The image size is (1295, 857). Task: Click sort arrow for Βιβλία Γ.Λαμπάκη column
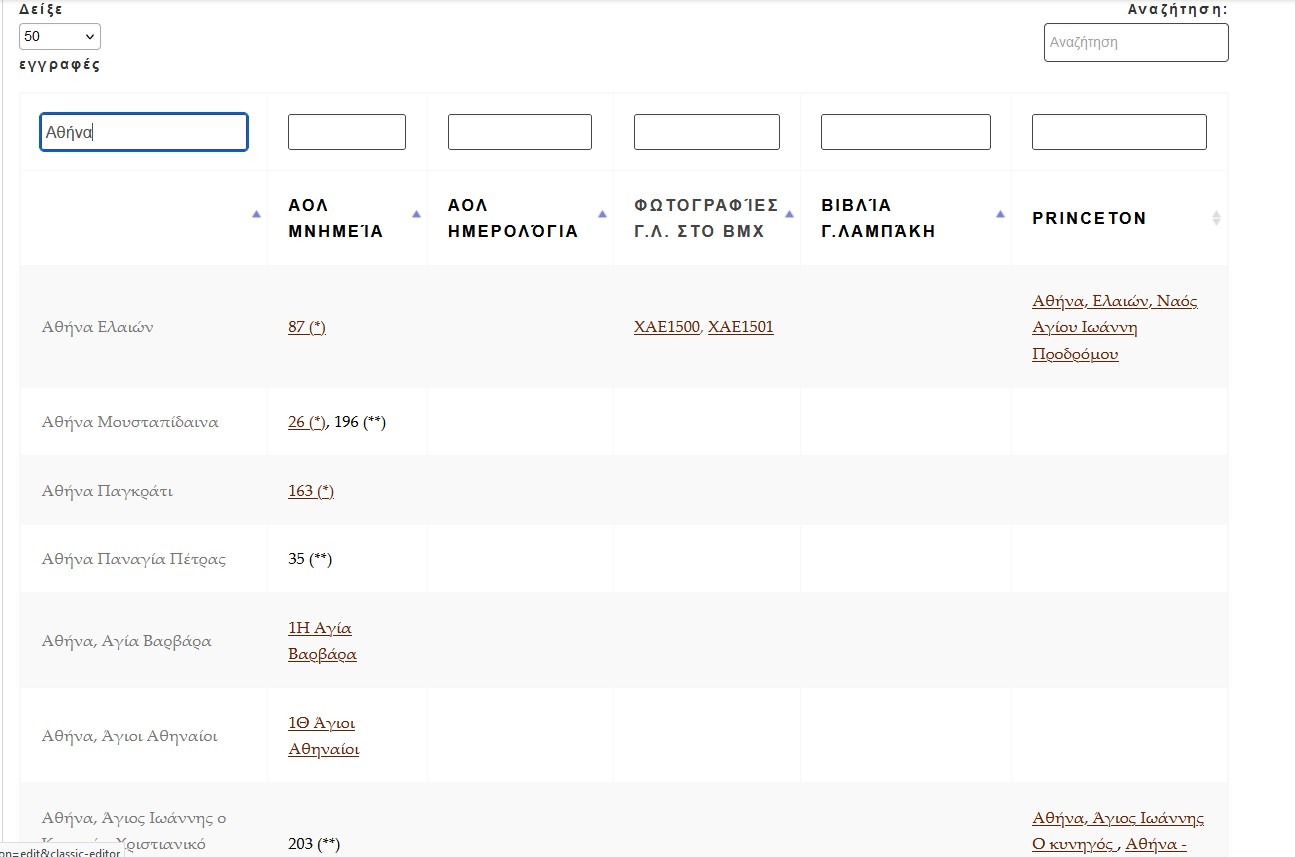[1000, 214]
